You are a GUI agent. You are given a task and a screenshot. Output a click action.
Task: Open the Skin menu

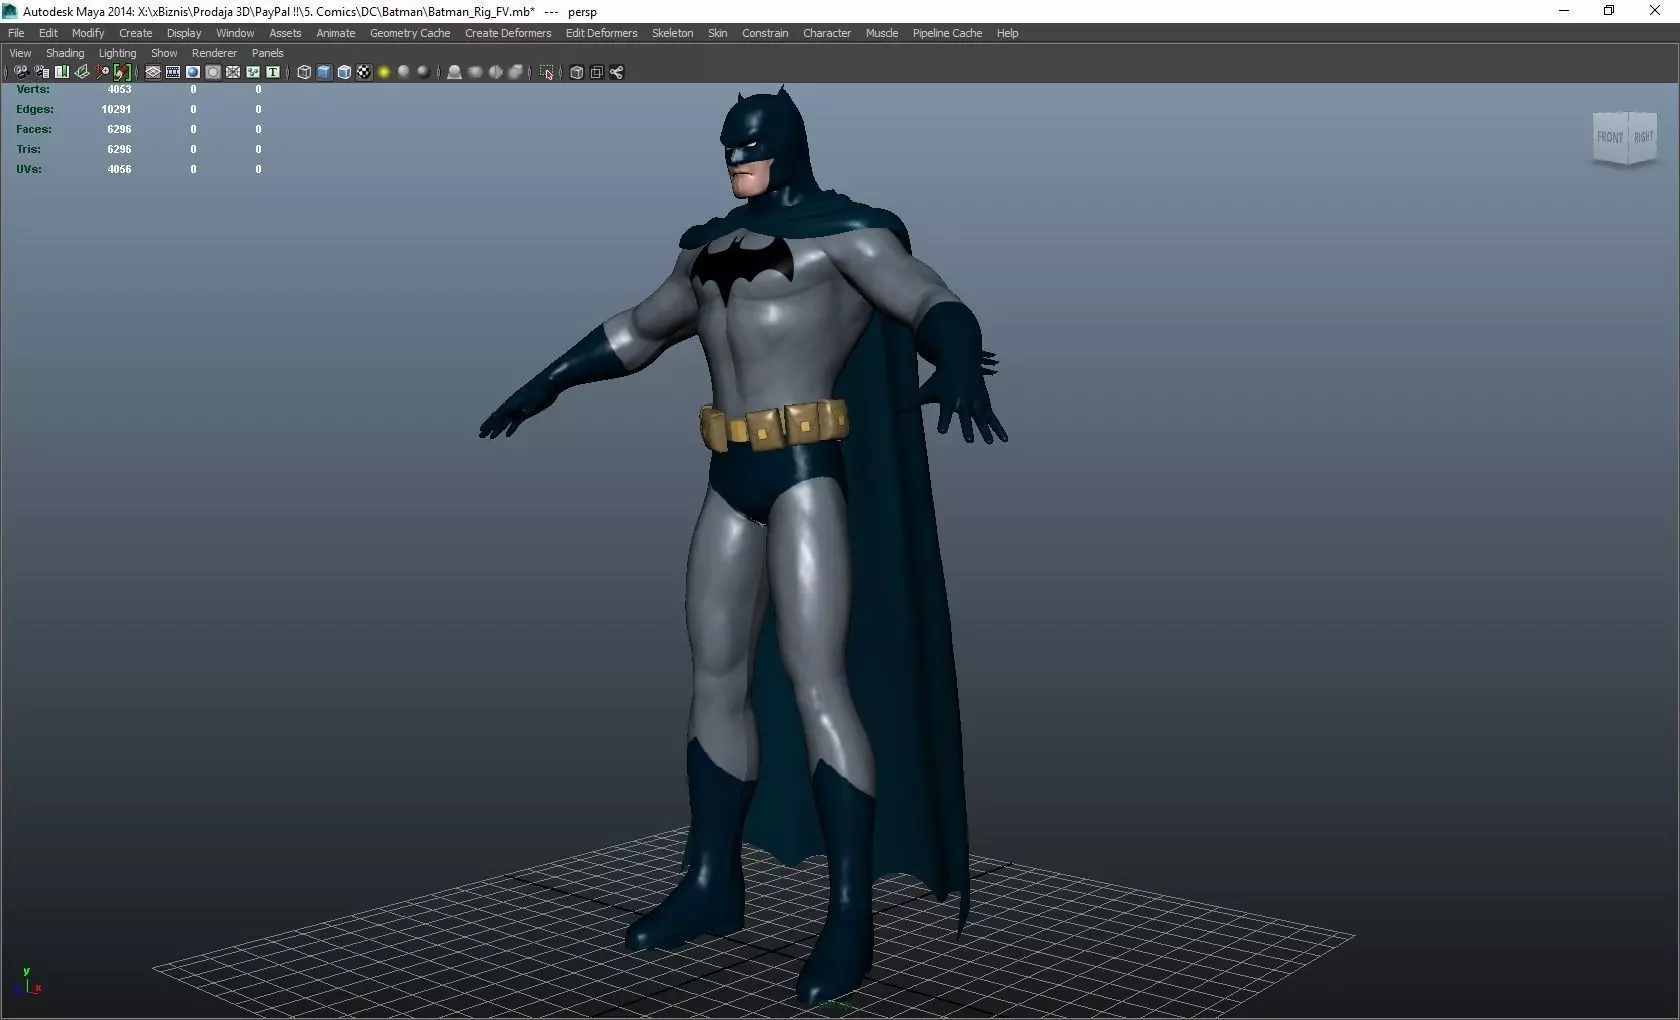click(717, 33)
